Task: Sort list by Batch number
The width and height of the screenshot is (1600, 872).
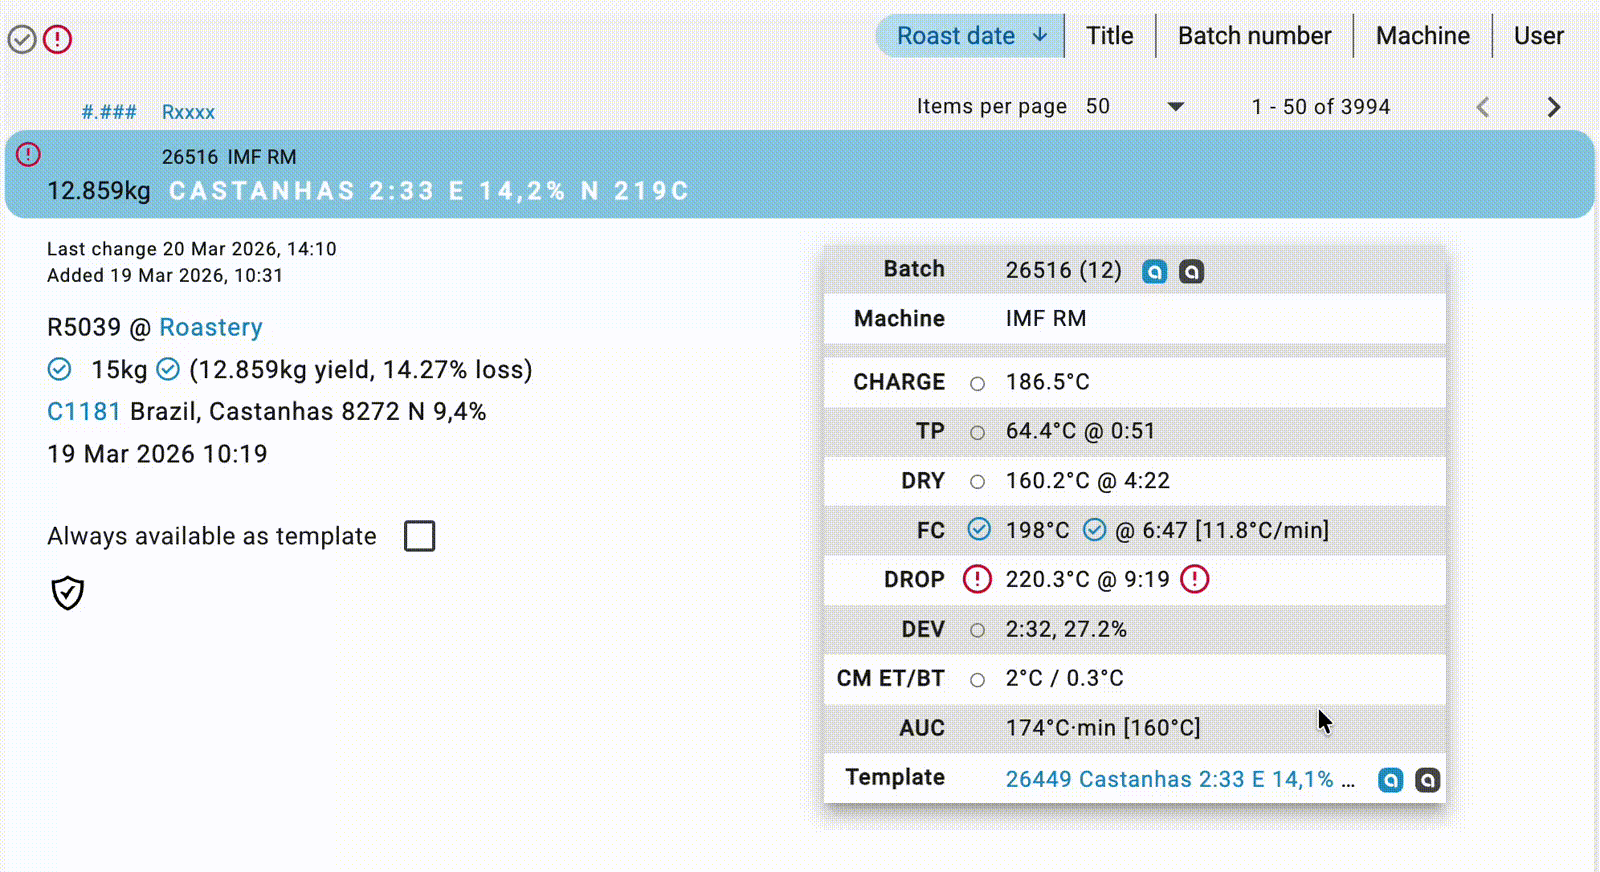Action: point(1254,36)
